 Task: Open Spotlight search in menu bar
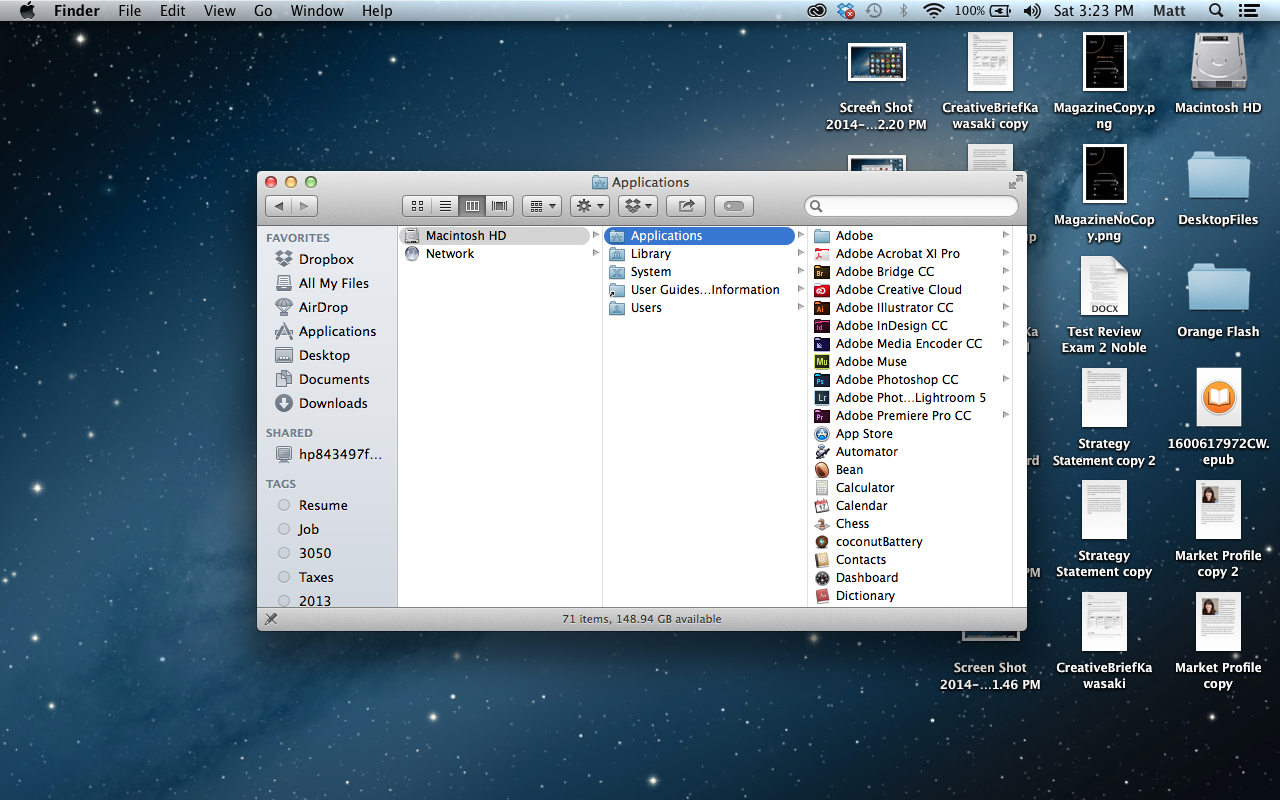[x=1216, y=11]
